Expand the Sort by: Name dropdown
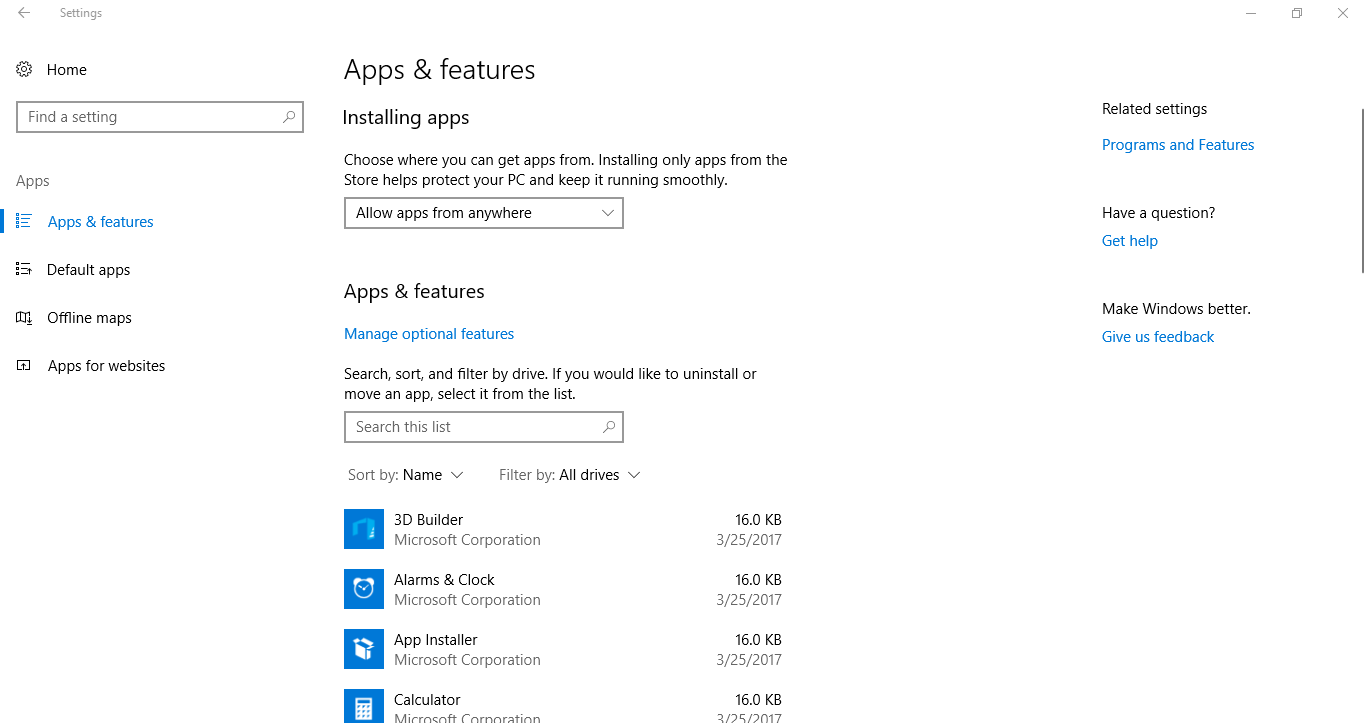1366x723 pixels. (x=406, y=475)
